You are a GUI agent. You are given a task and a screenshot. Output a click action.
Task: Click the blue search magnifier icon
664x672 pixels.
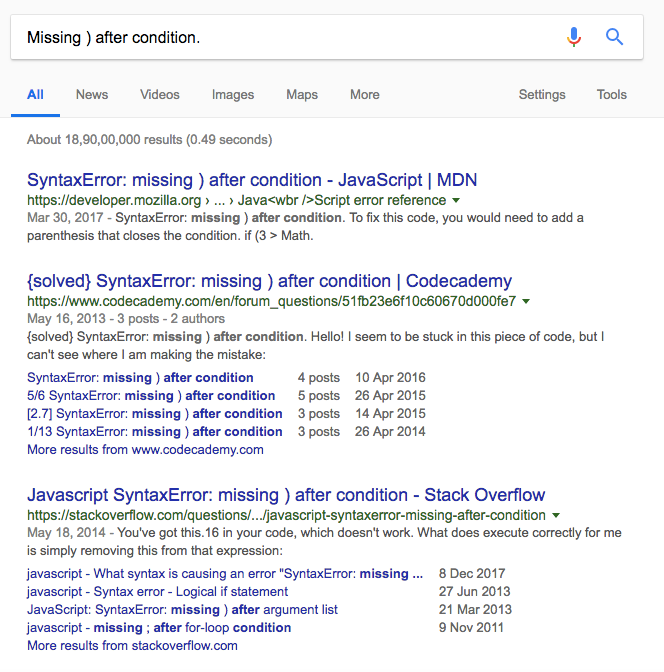[x=614, y=37]
